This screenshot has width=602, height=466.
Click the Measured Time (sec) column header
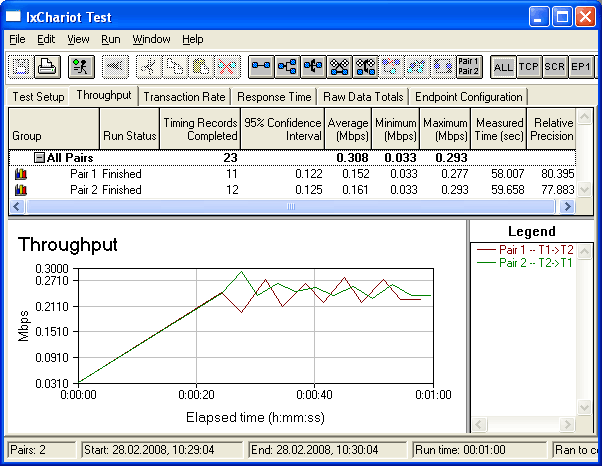click(x=499, y=129)
